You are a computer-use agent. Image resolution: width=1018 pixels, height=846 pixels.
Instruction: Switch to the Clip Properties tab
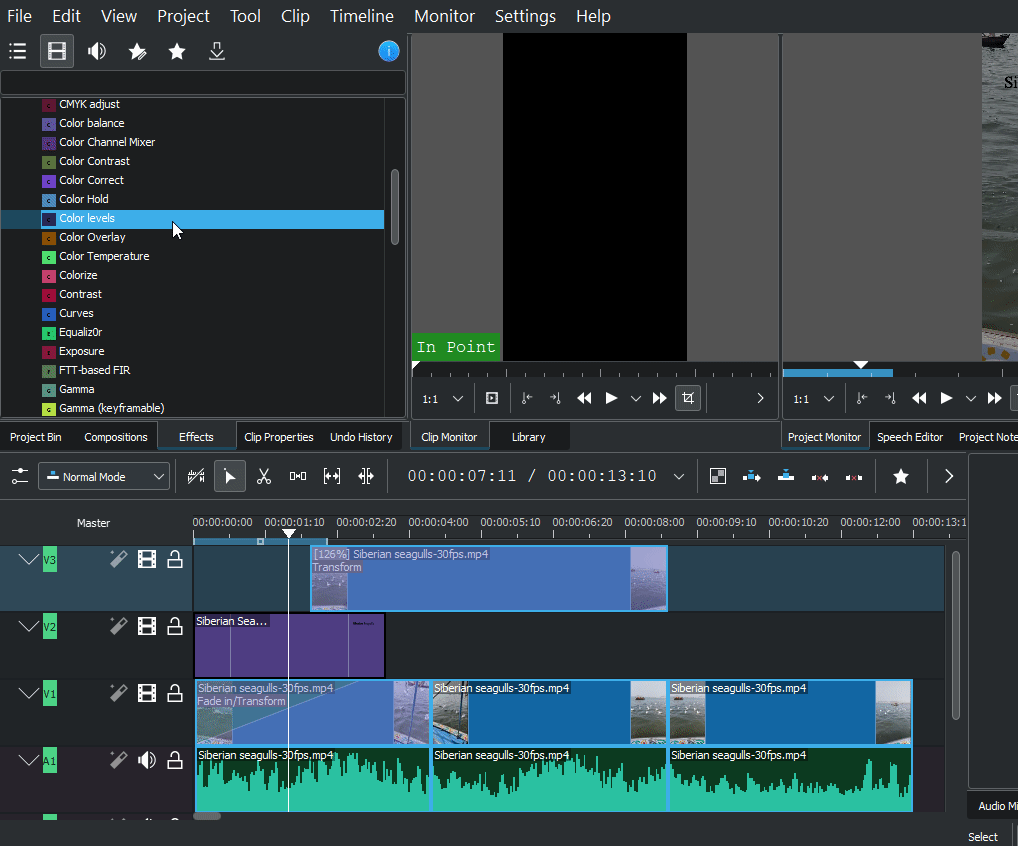point(279,437)
